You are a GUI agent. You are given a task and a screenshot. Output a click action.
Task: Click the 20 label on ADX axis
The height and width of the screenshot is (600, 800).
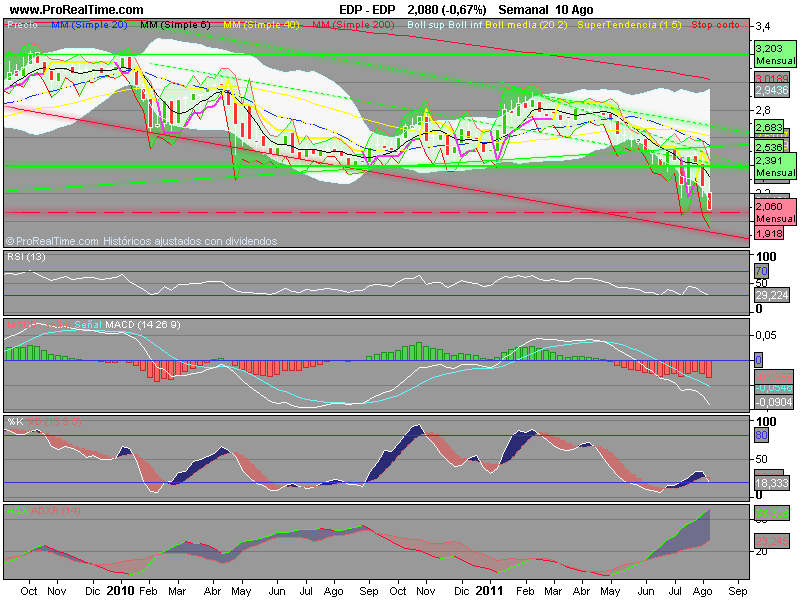(761, 552)
